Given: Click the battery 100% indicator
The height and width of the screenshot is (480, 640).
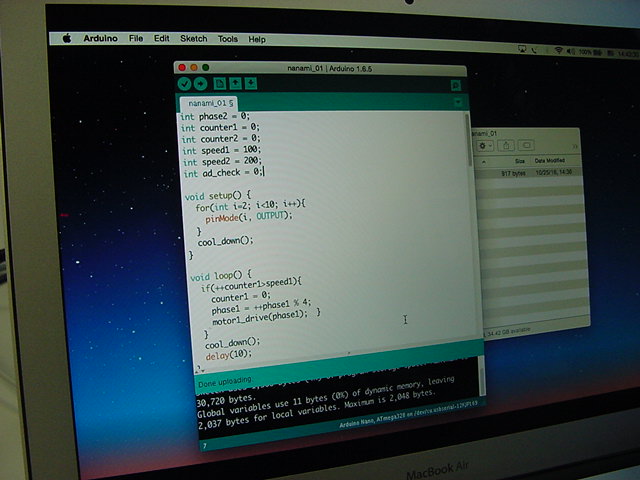Looking at the screenshot, I should click(590, 52).
